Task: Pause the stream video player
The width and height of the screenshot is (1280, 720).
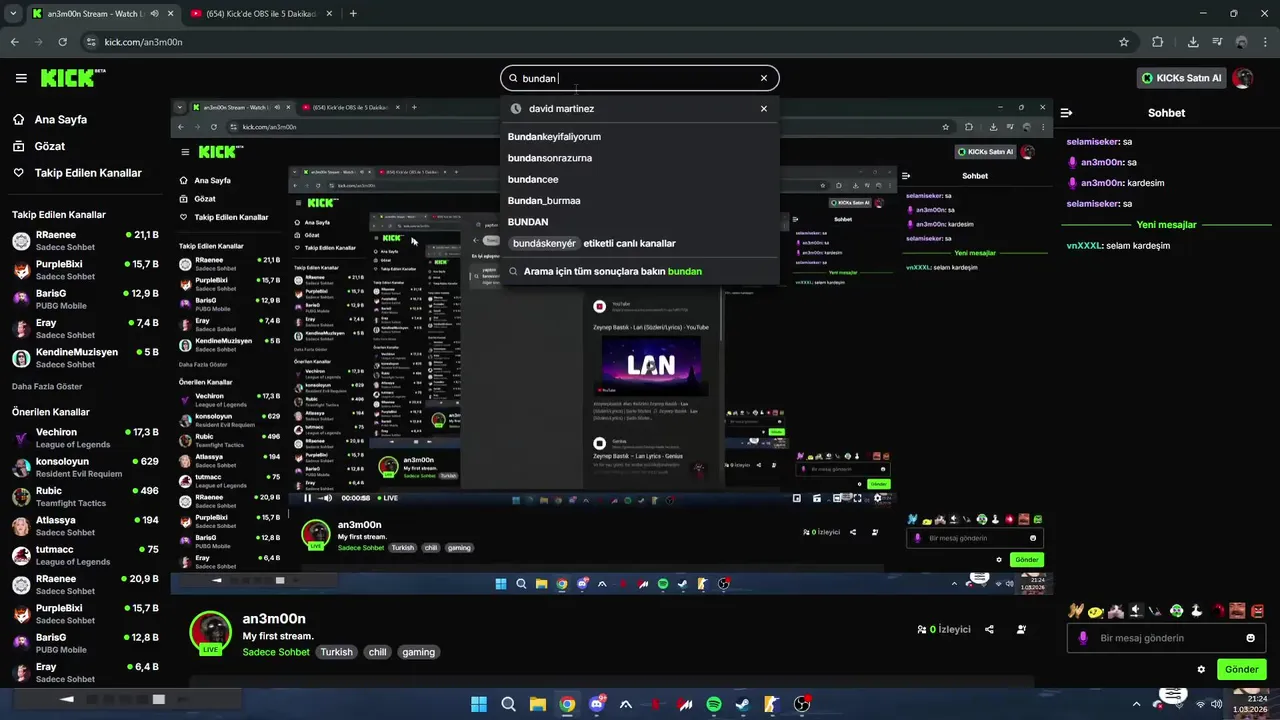Action: 307,498
